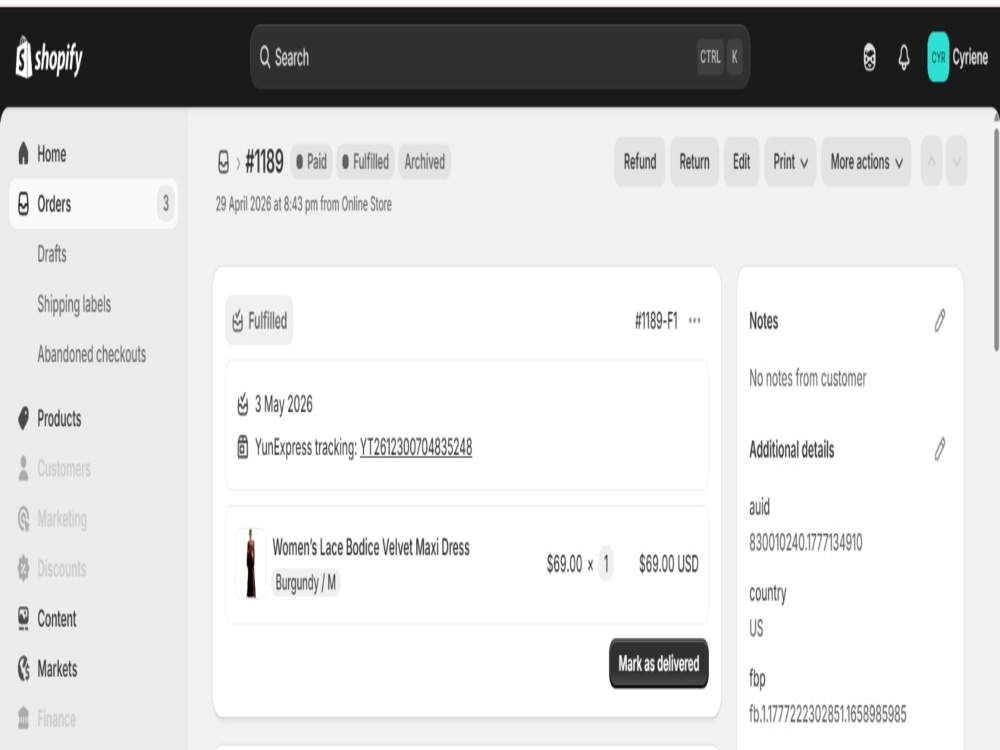1000x750 pixels.
Task: Click the search magnifier icon
Action: point(265,57)
